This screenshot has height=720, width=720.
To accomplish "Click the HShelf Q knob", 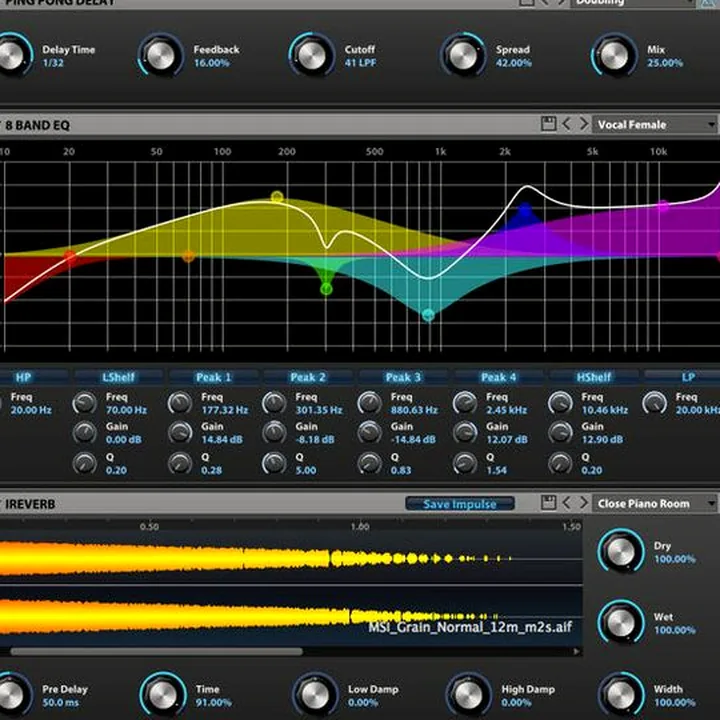I will click(560, 463).
